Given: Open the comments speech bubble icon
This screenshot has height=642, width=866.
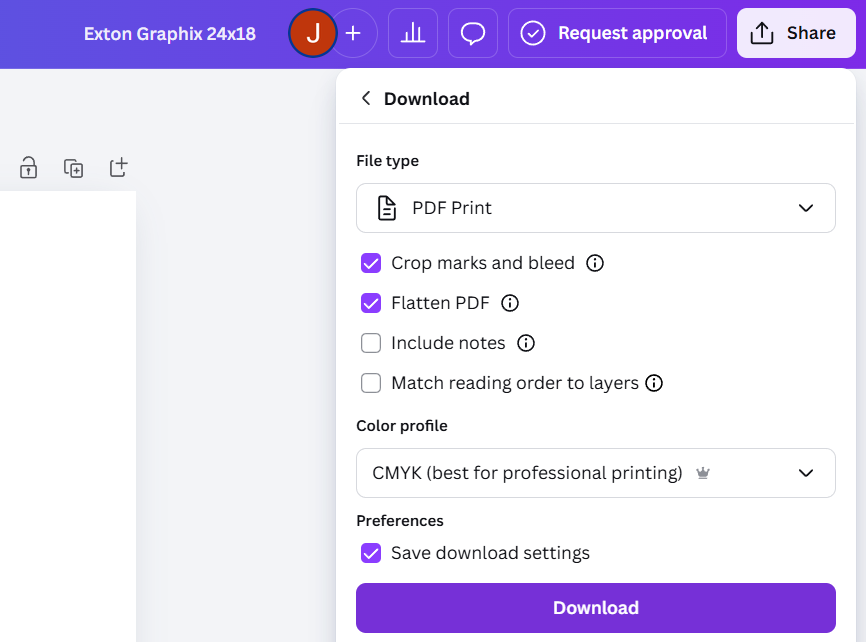Looking at the screenshot, I should (x=473, y=33).
